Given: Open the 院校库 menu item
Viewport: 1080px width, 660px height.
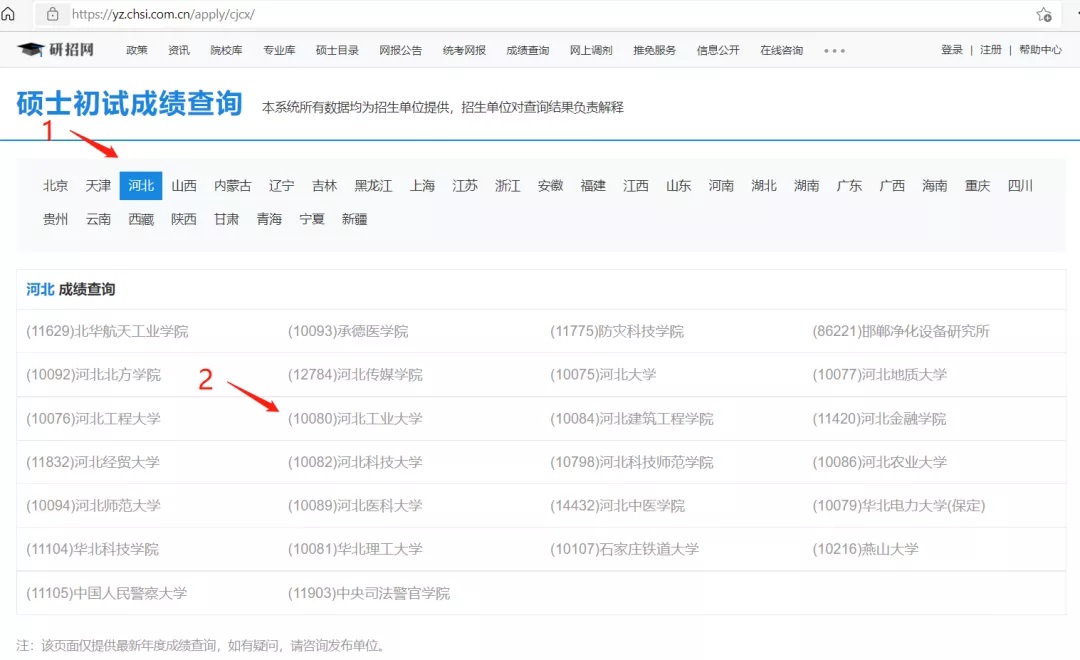Looking at the screenshot, I should [x=226, y=51].
